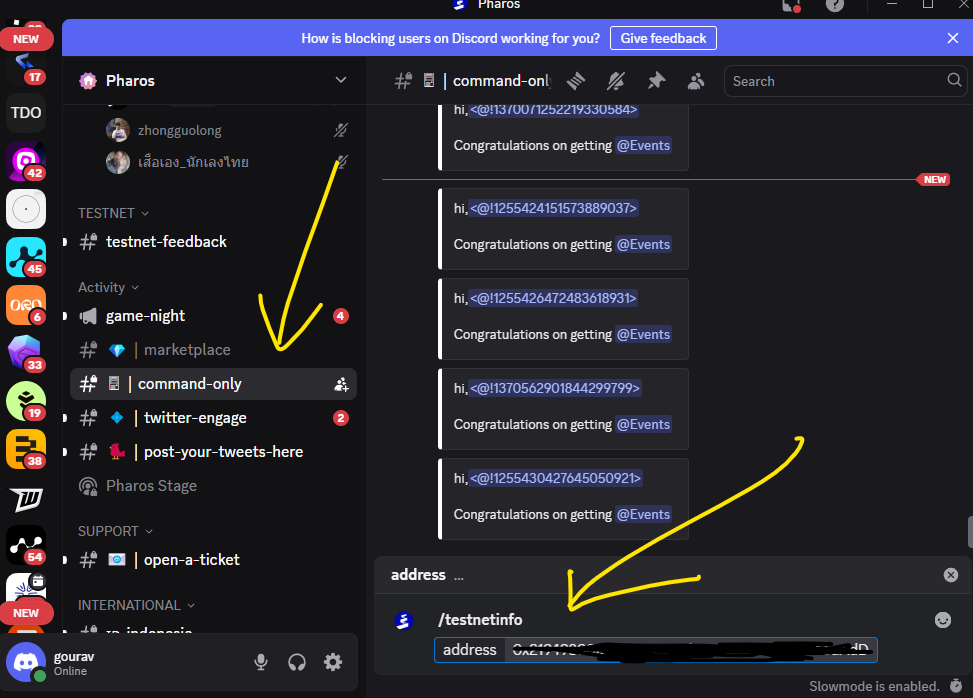
Task: Collapse the INTERNATIONAL category
Action: 137,605
